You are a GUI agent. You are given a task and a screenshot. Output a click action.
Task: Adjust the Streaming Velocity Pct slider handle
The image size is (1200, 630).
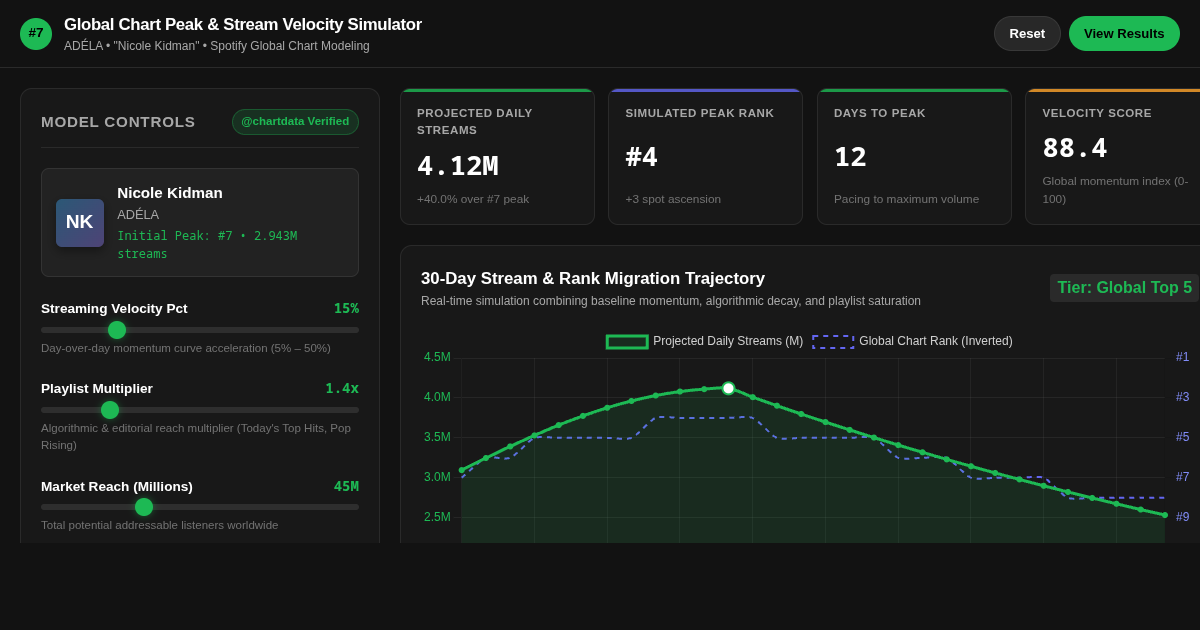pos(117,330)
